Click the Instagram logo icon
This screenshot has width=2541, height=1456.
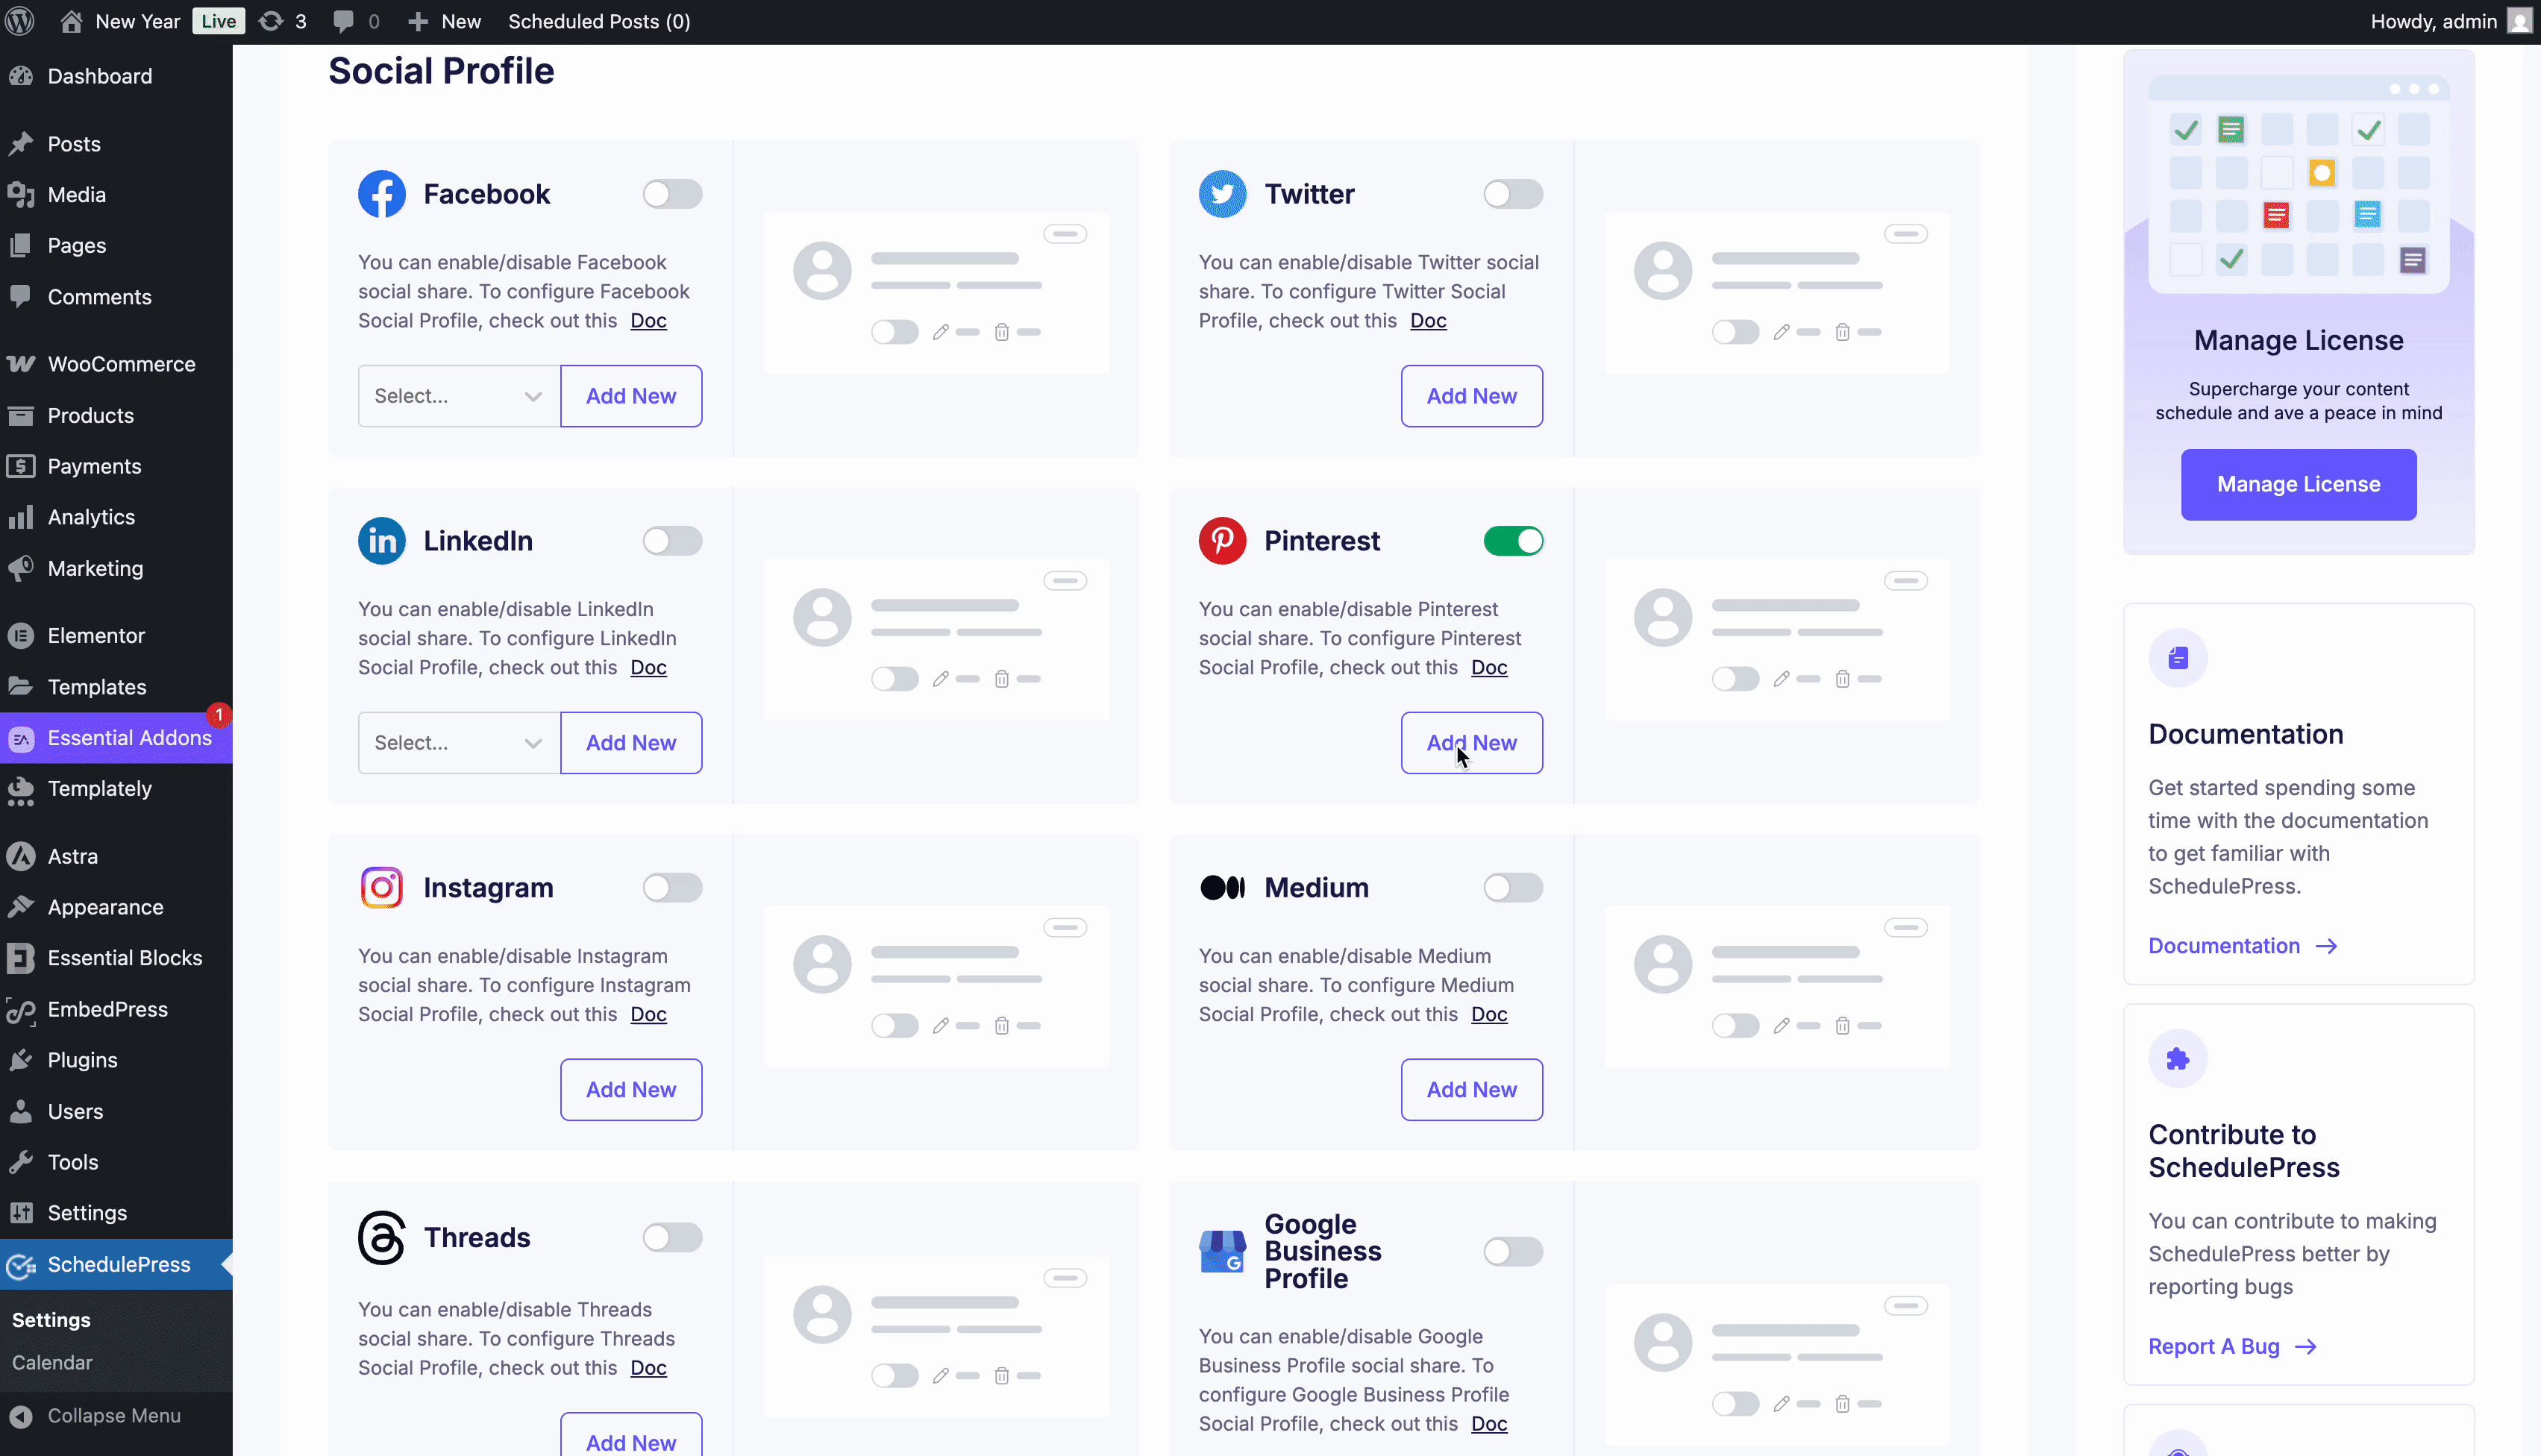(382, 888)
